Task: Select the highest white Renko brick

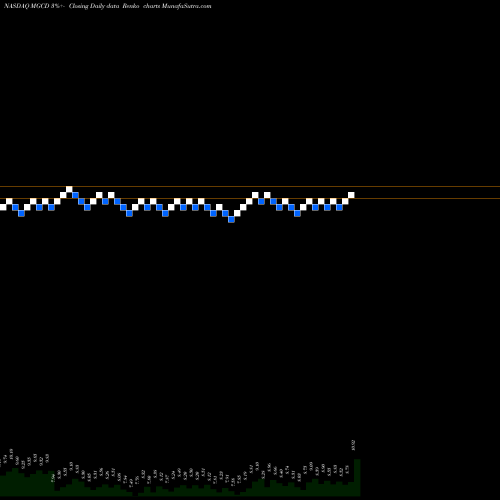Action: (69, 189)
